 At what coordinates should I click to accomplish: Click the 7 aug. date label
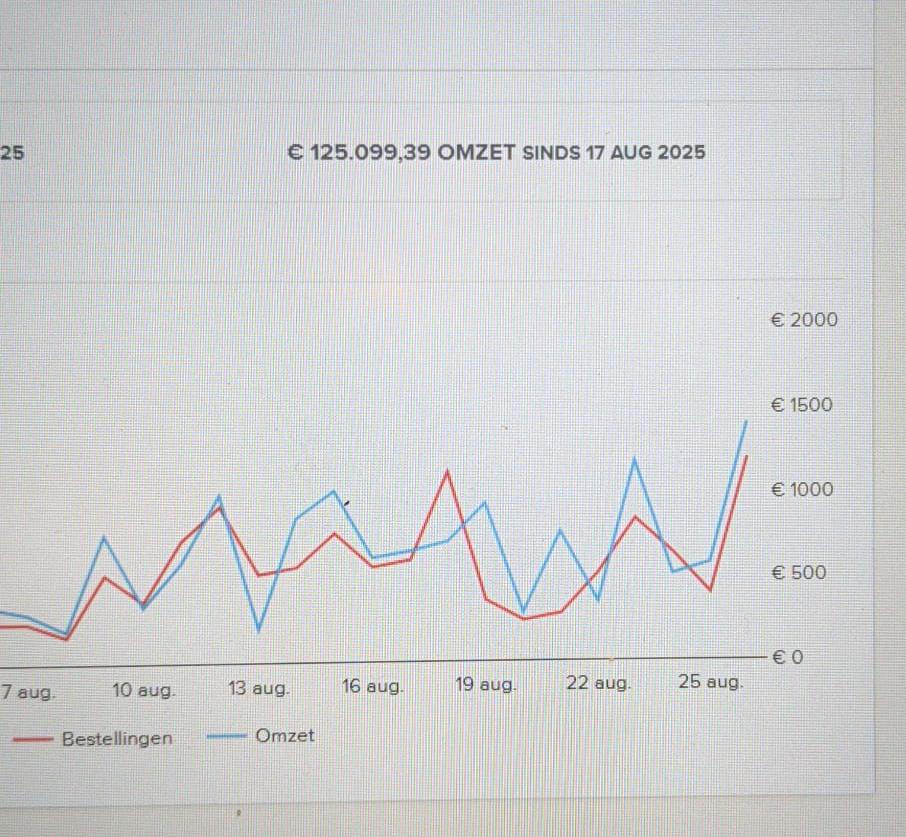28,692
